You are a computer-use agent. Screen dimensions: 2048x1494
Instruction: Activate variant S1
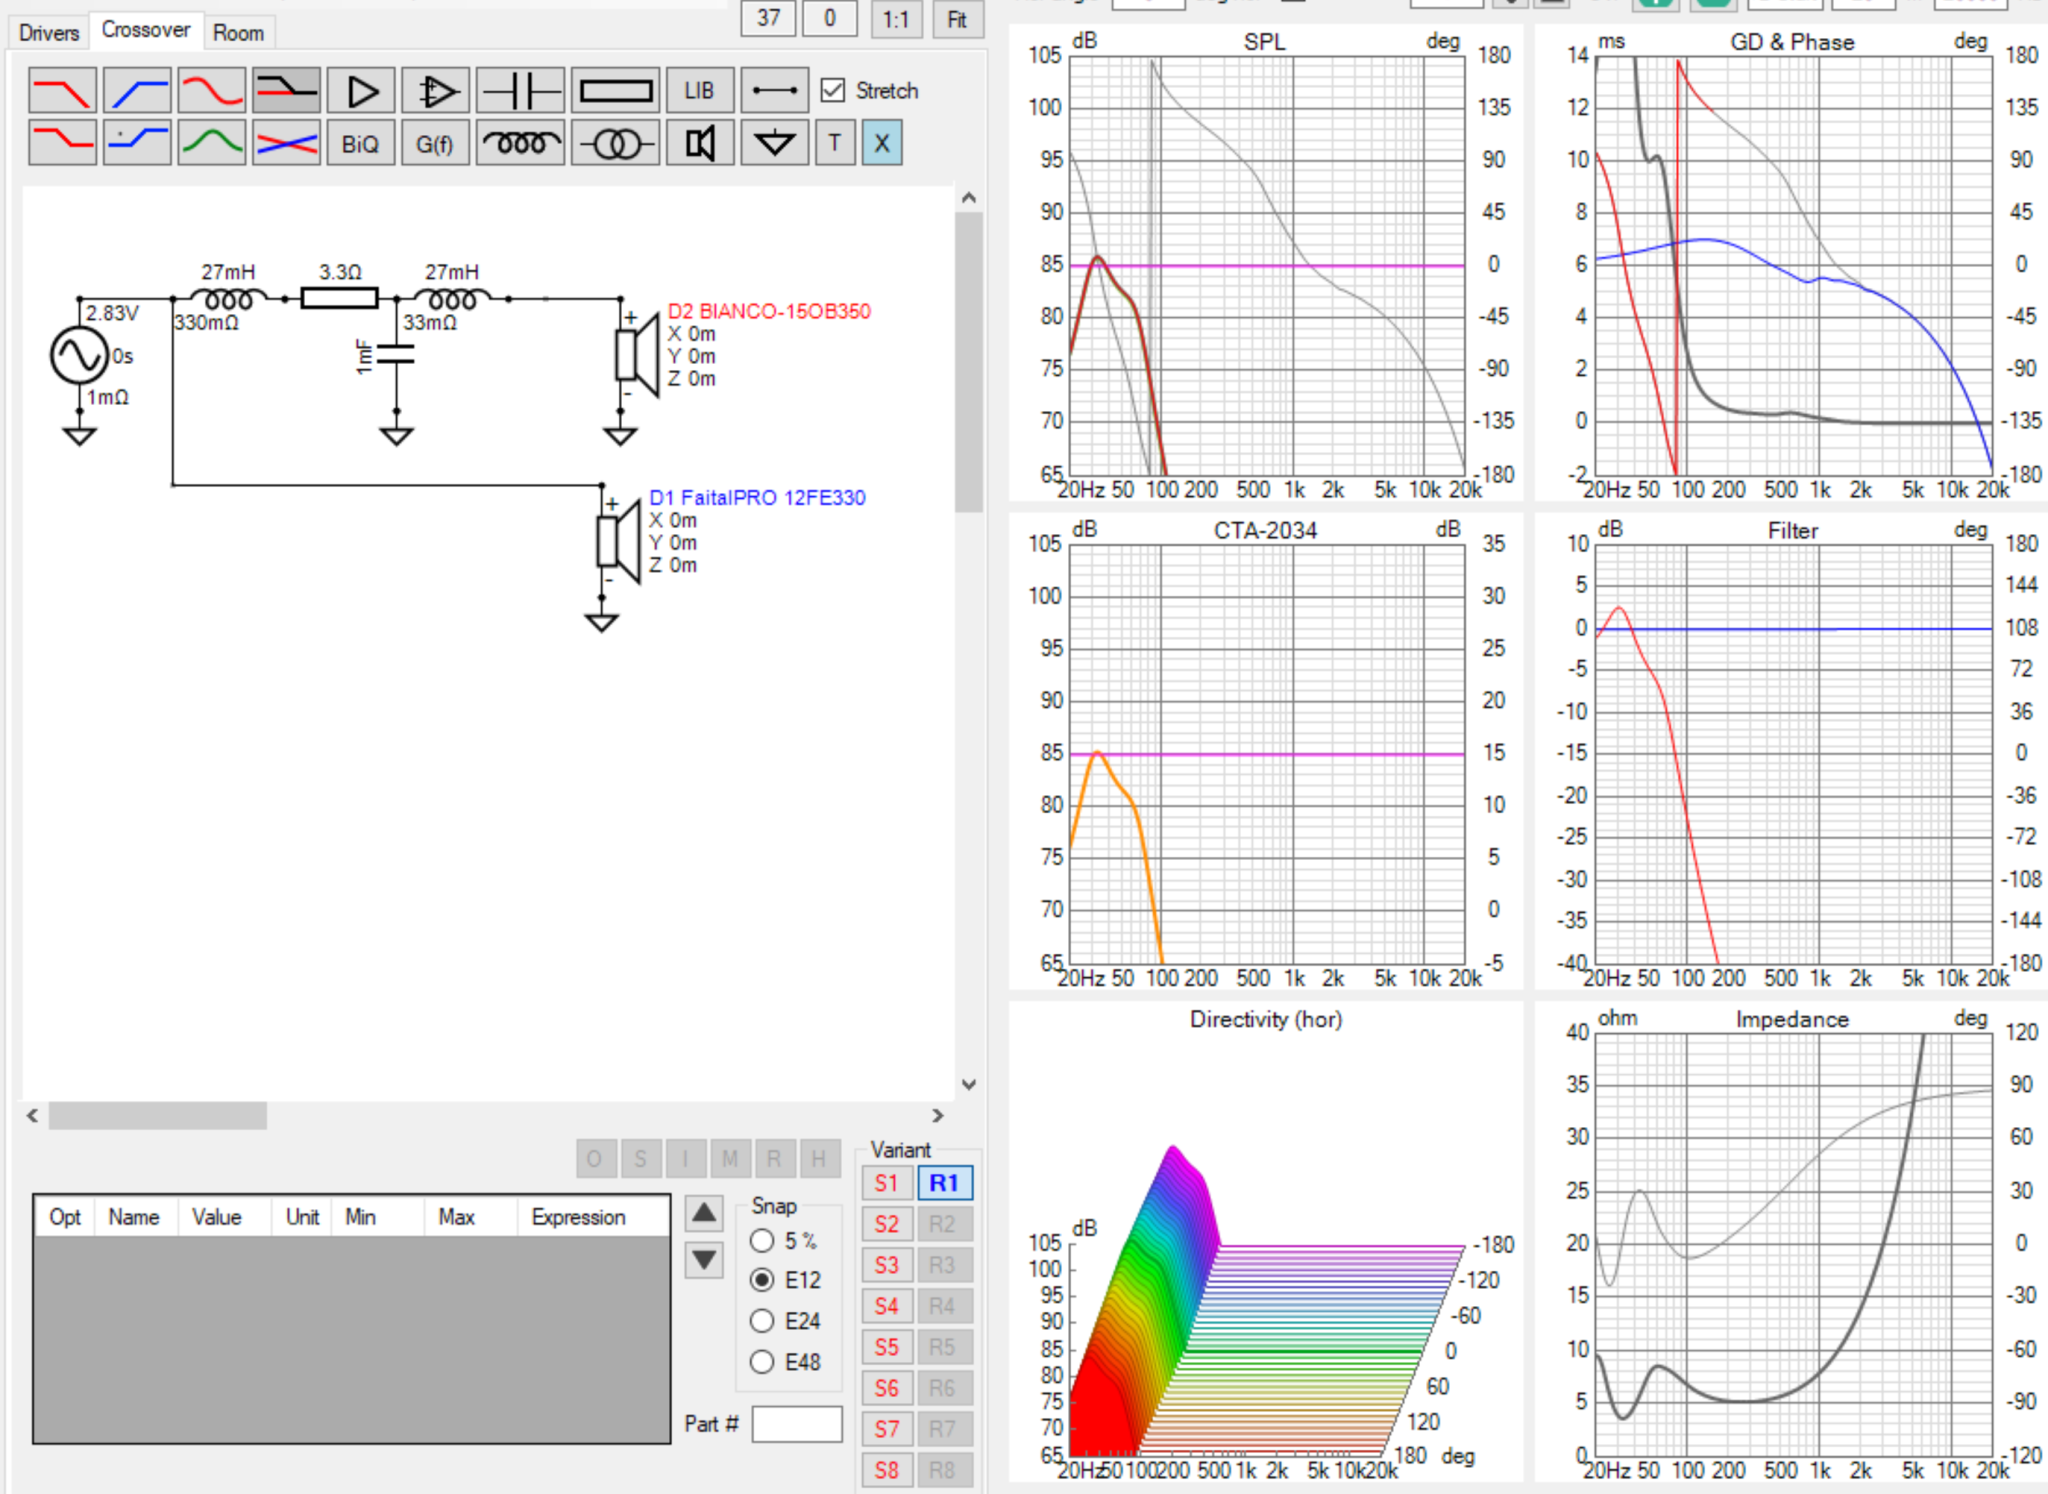point(887,1183)
